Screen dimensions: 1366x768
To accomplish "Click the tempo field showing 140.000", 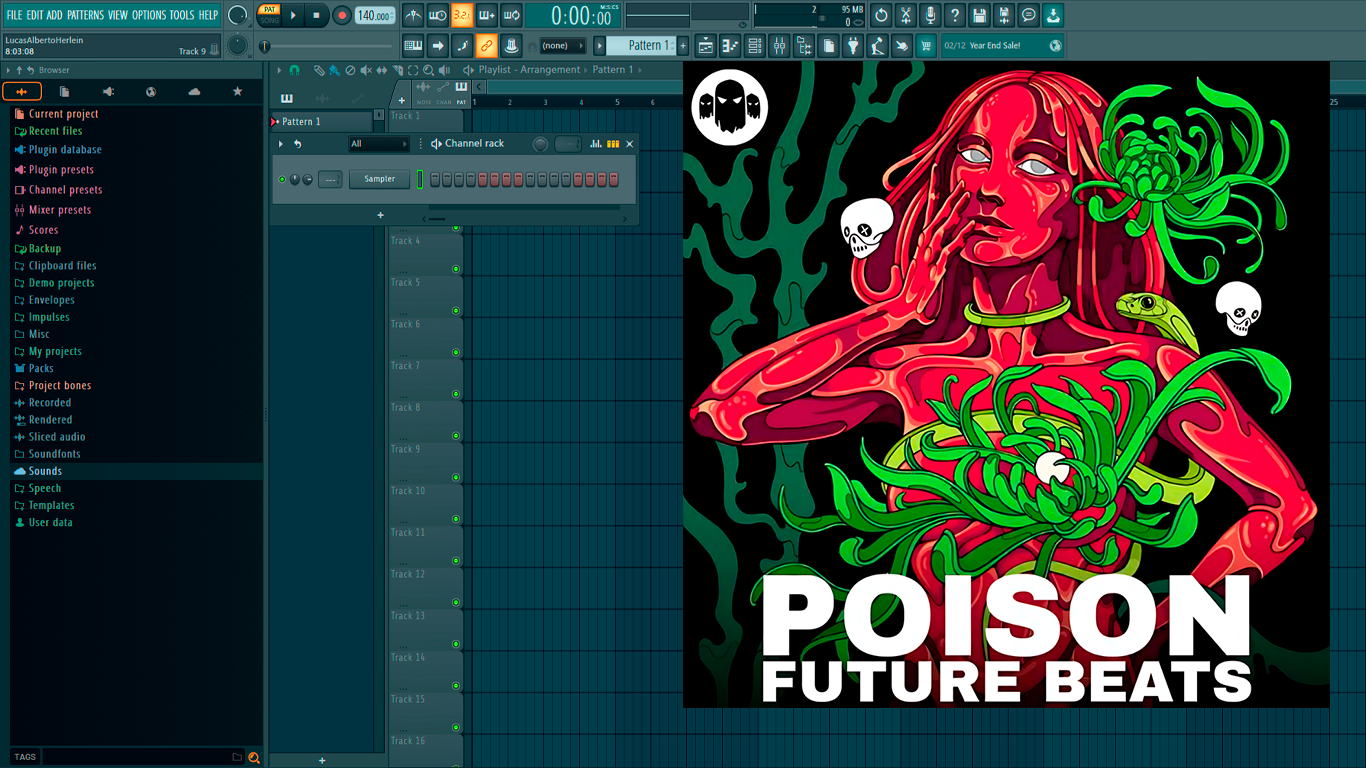I will 375,15.
